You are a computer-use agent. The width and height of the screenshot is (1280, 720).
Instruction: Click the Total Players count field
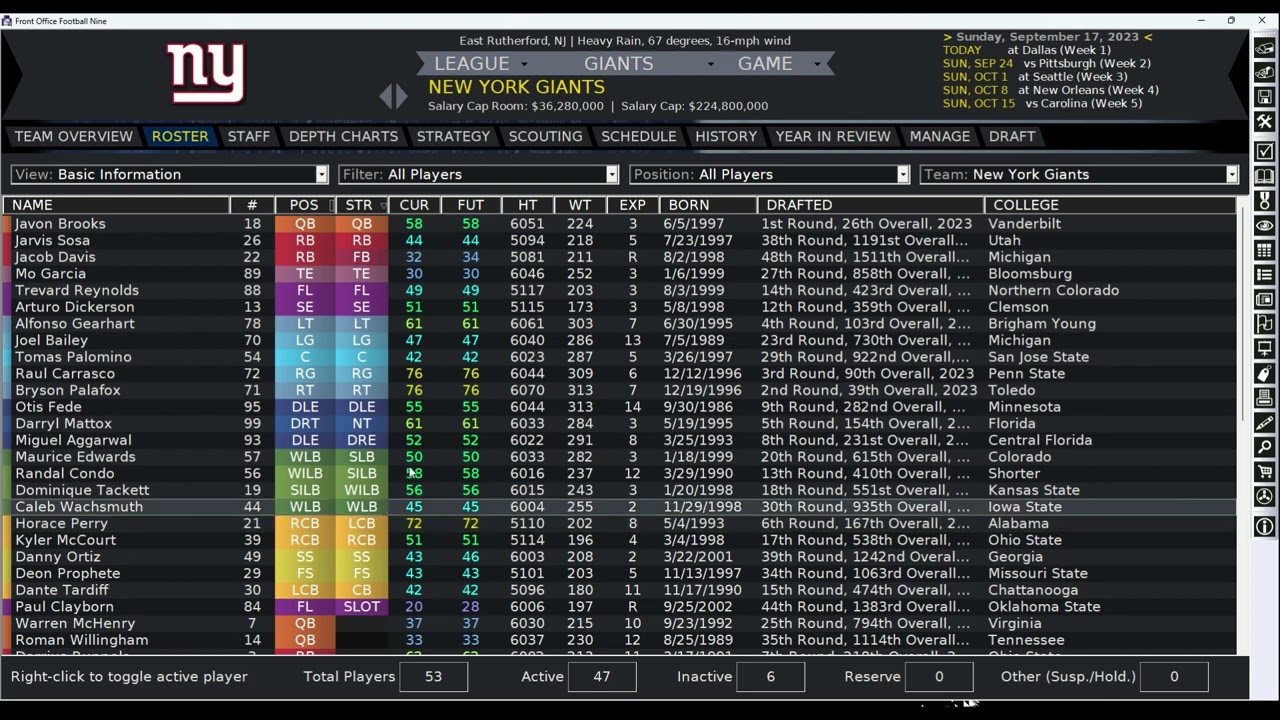pos(434,677)
